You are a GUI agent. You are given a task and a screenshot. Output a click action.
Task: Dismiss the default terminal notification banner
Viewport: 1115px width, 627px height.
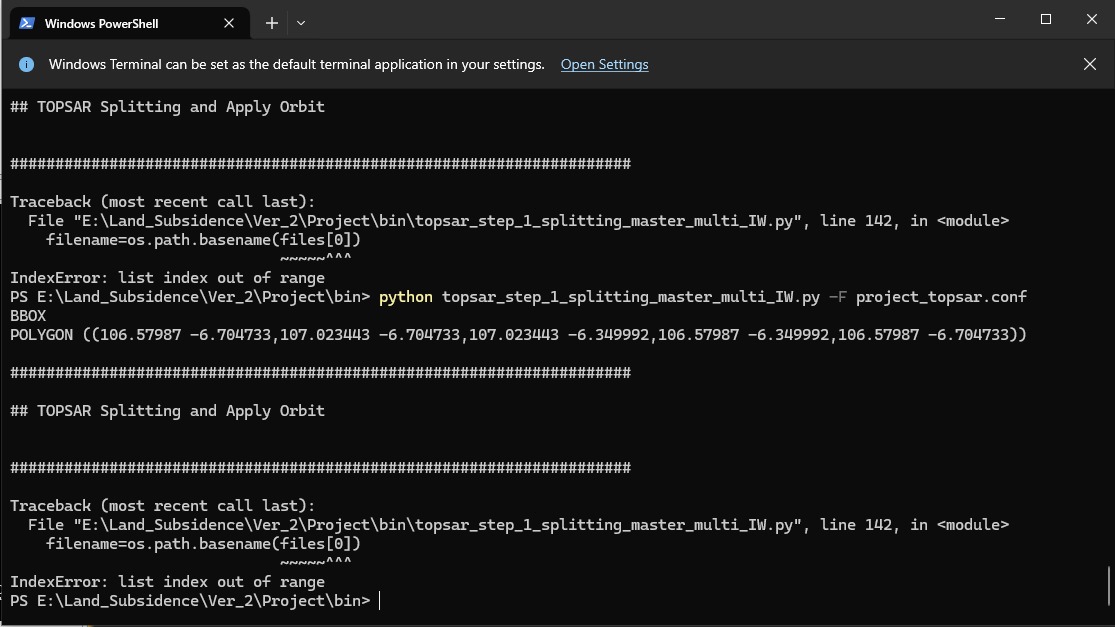coord(1089,64)
